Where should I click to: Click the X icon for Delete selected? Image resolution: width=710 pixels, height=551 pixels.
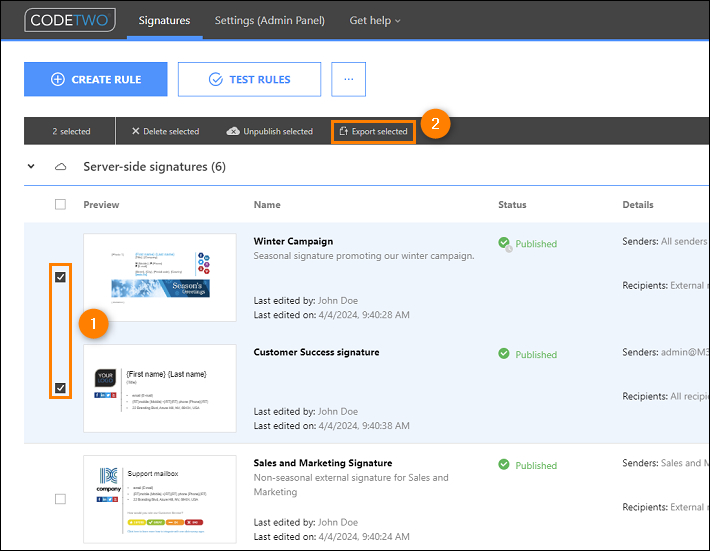(x=136, y=131)
